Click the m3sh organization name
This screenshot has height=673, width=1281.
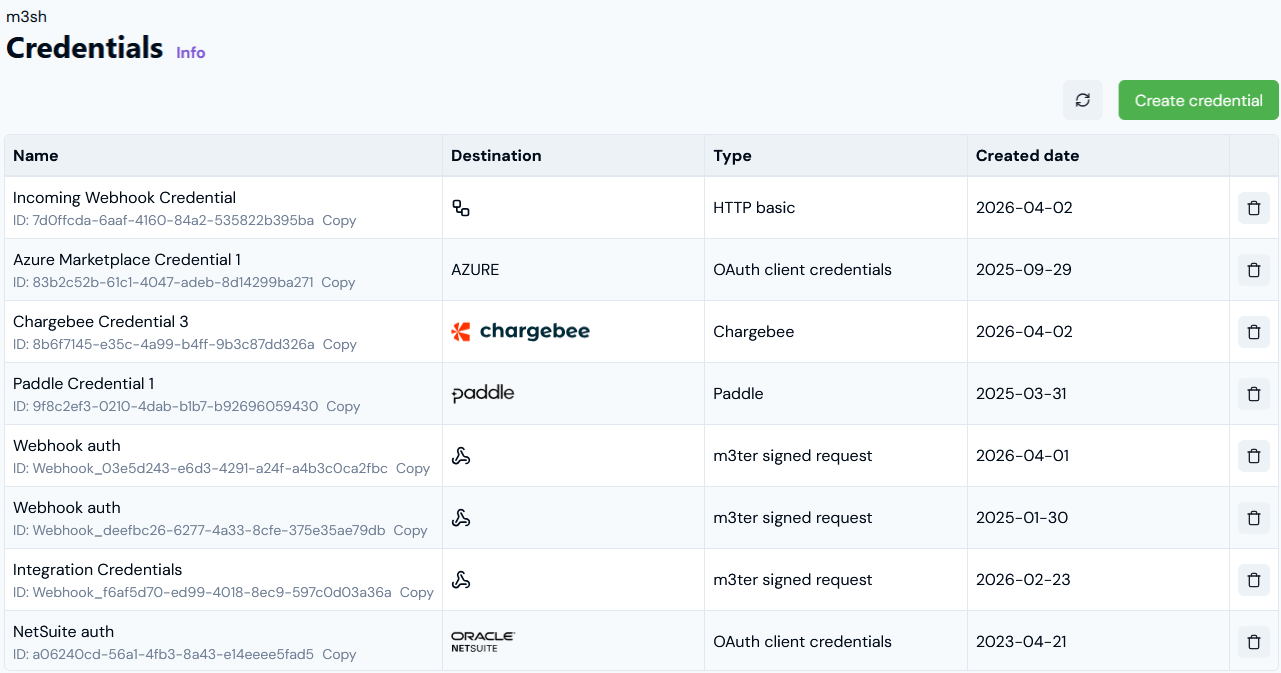pos(26,16)
